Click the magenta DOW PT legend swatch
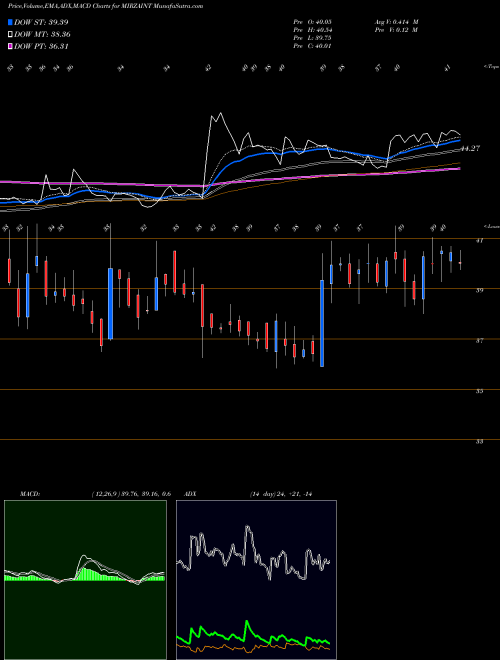Viewport: 500px width, 660px height. (x=10, y=46)
